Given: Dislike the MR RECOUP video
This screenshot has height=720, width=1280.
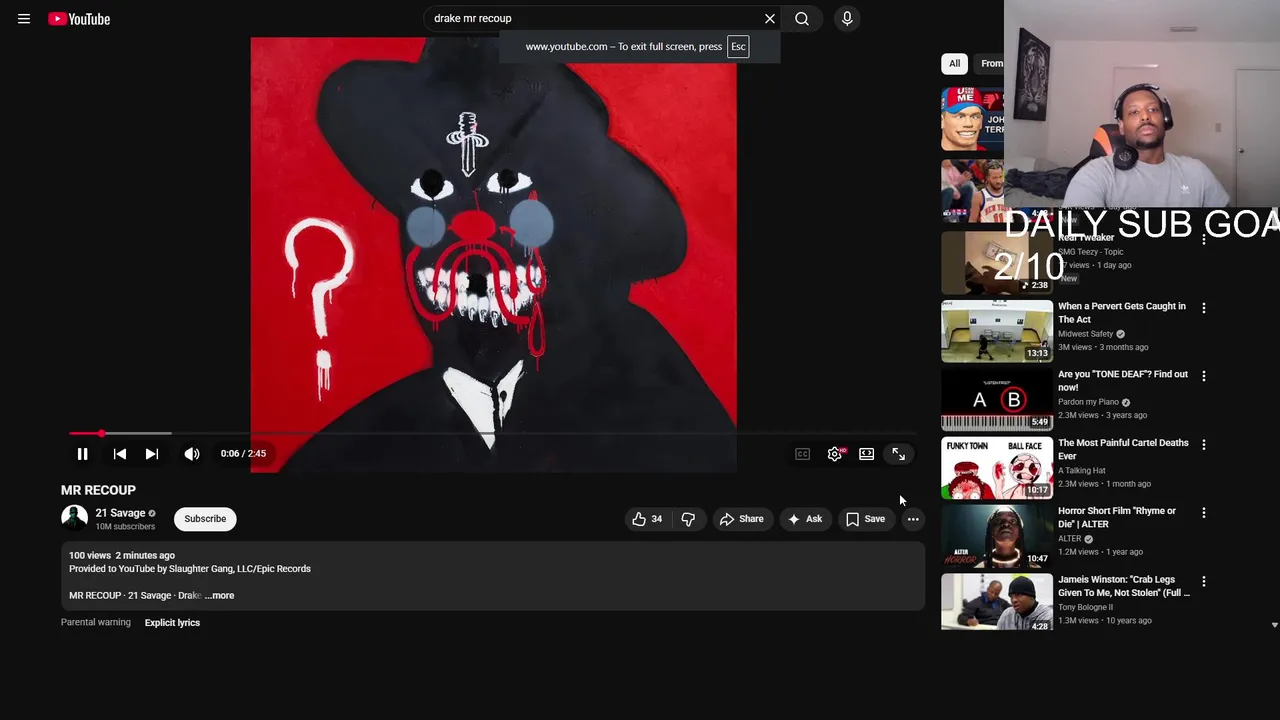Looking at the screenshot, I should (688, 519).
